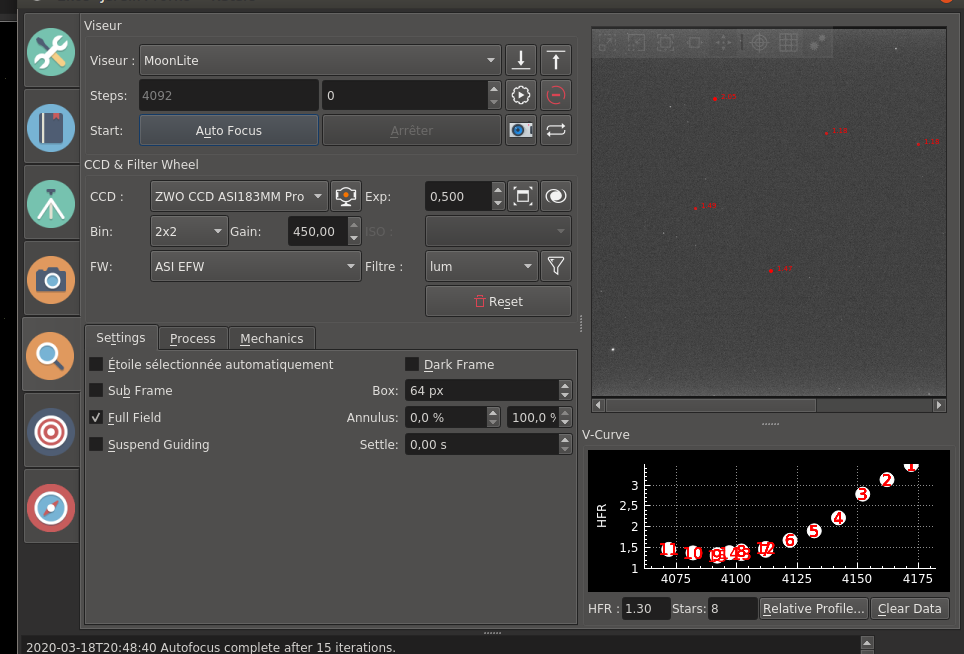The image size is (964, 654).
Task: Decrease the outer Annulus 100,0 % value
Action: 565,423
